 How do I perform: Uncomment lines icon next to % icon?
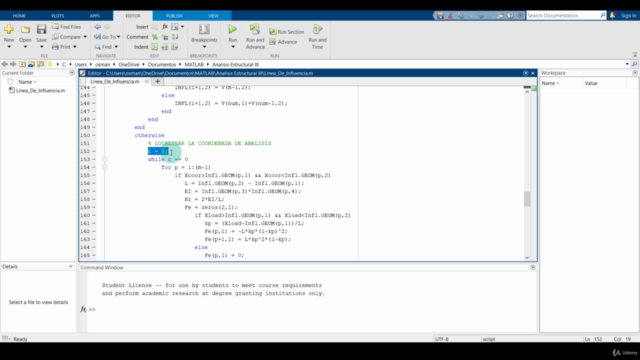[165, 37]
